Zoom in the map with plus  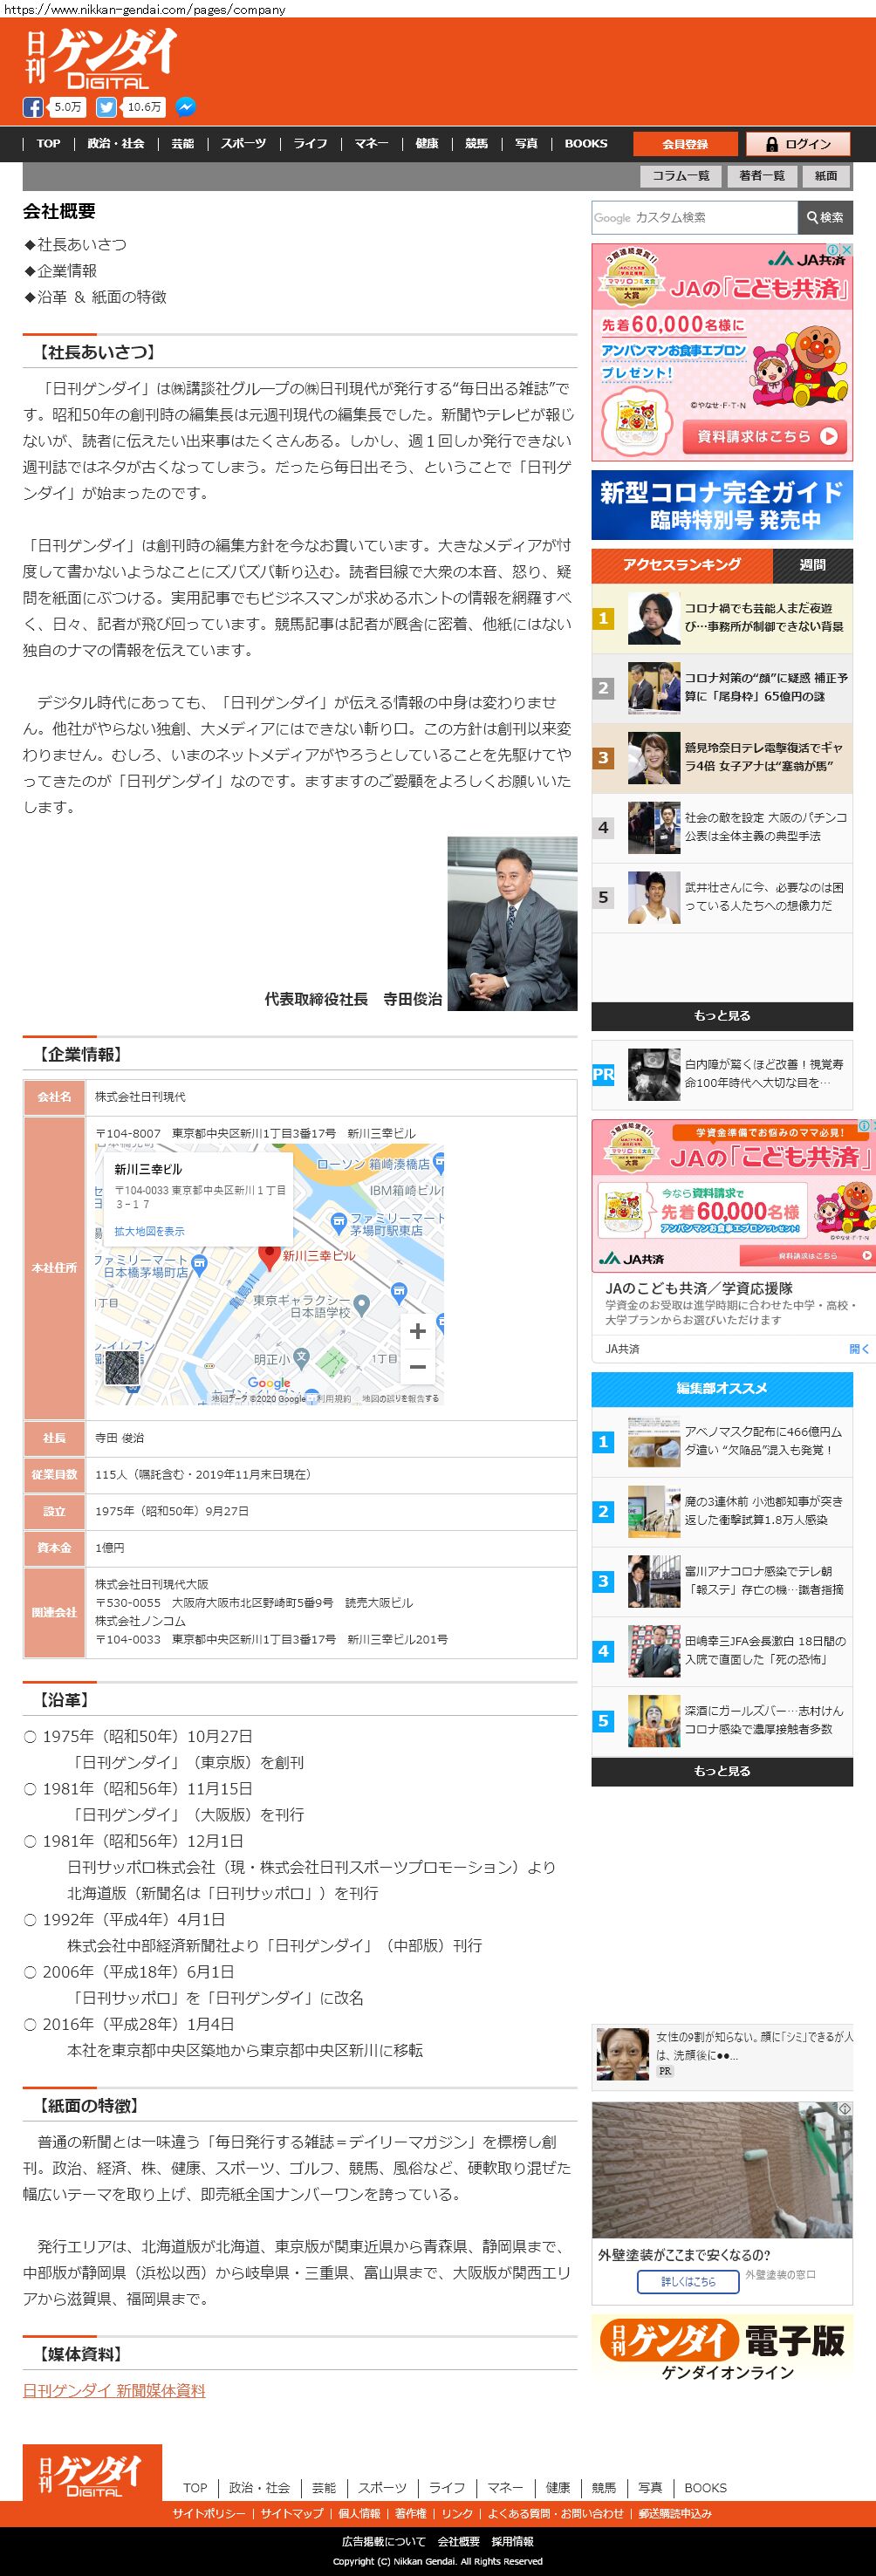point(418,1330)
